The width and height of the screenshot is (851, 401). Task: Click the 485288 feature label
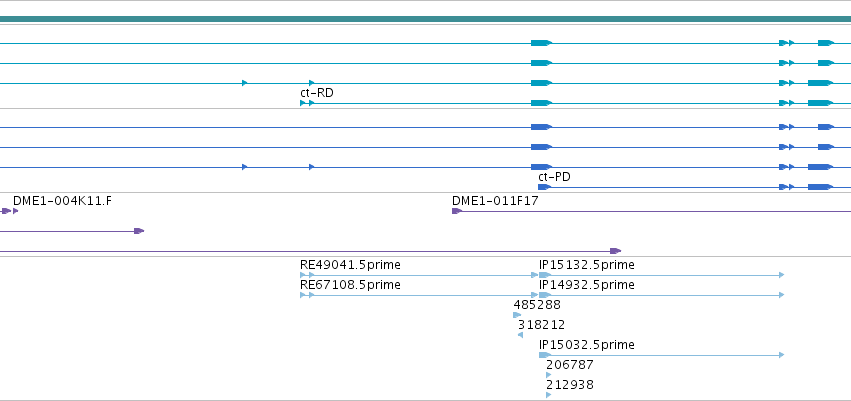[537, 305]
